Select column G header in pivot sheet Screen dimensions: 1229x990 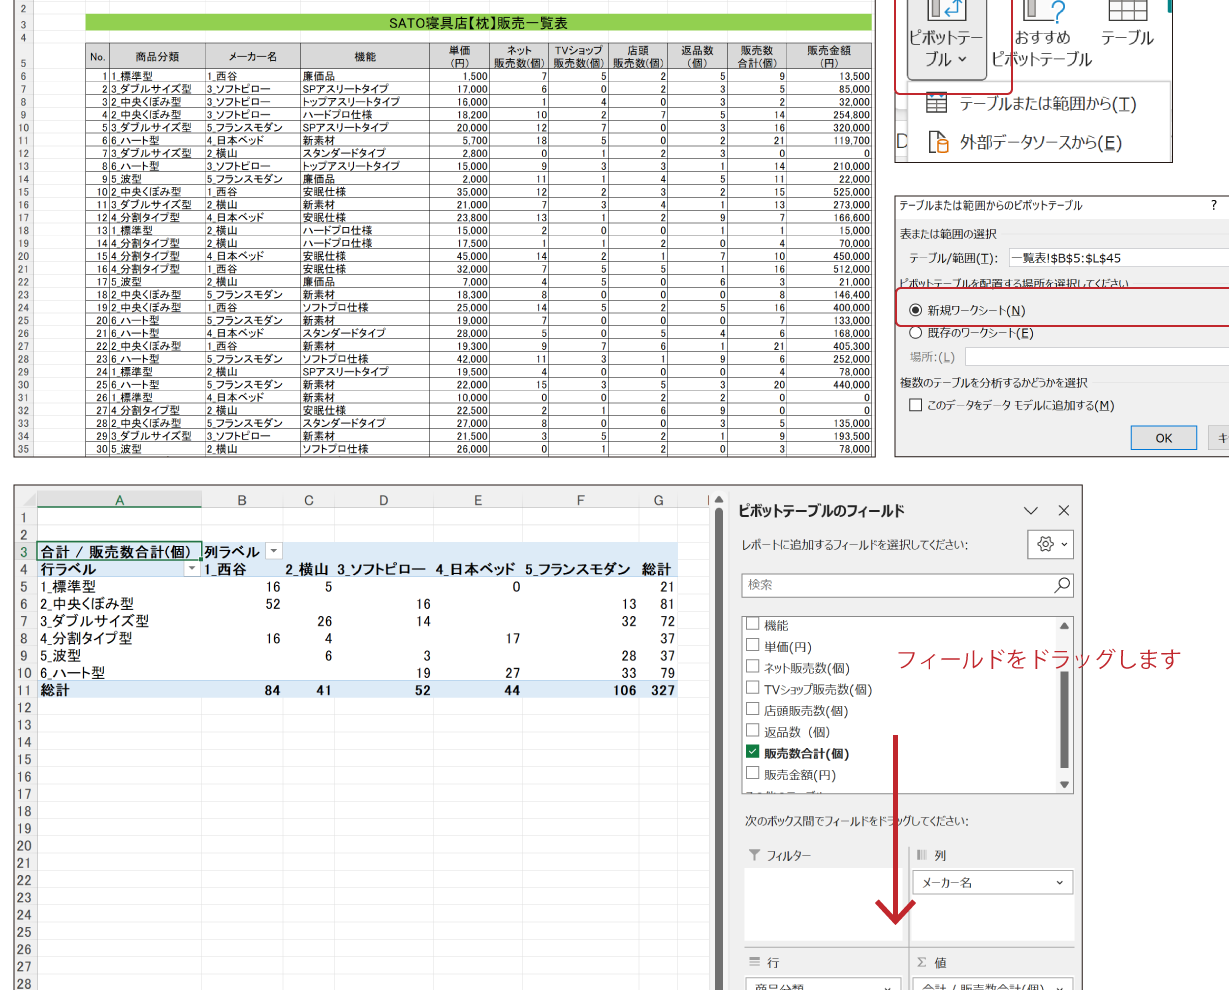tap(658, 500)
